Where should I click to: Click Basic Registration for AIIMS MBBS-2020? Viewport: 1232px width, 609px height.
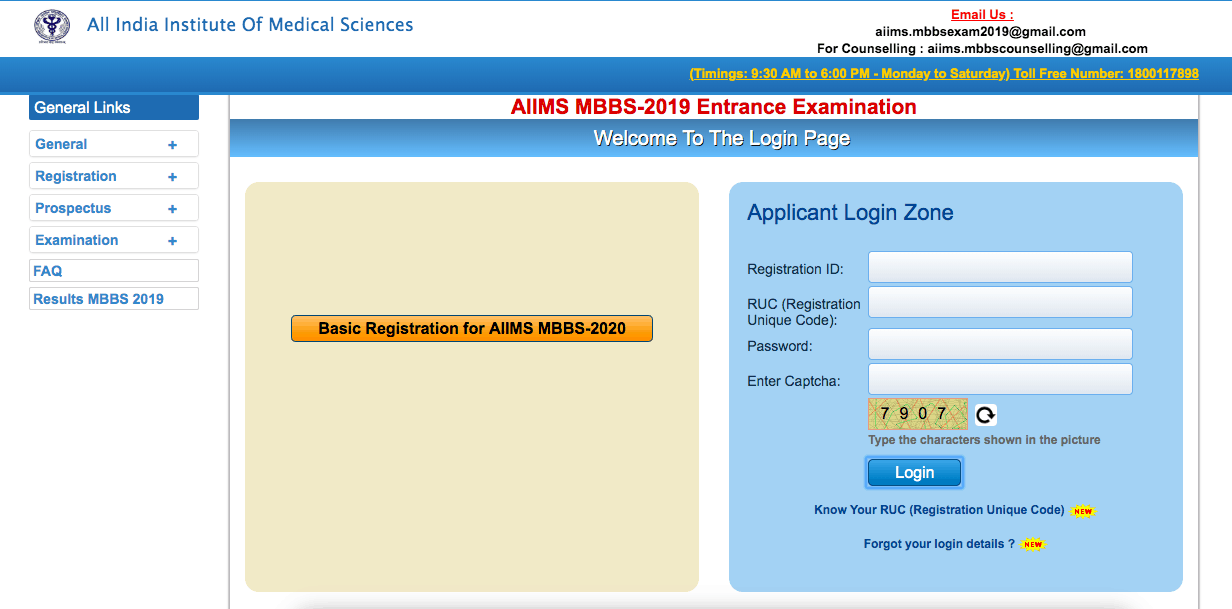pyautogui.click(x=471, y=328)
